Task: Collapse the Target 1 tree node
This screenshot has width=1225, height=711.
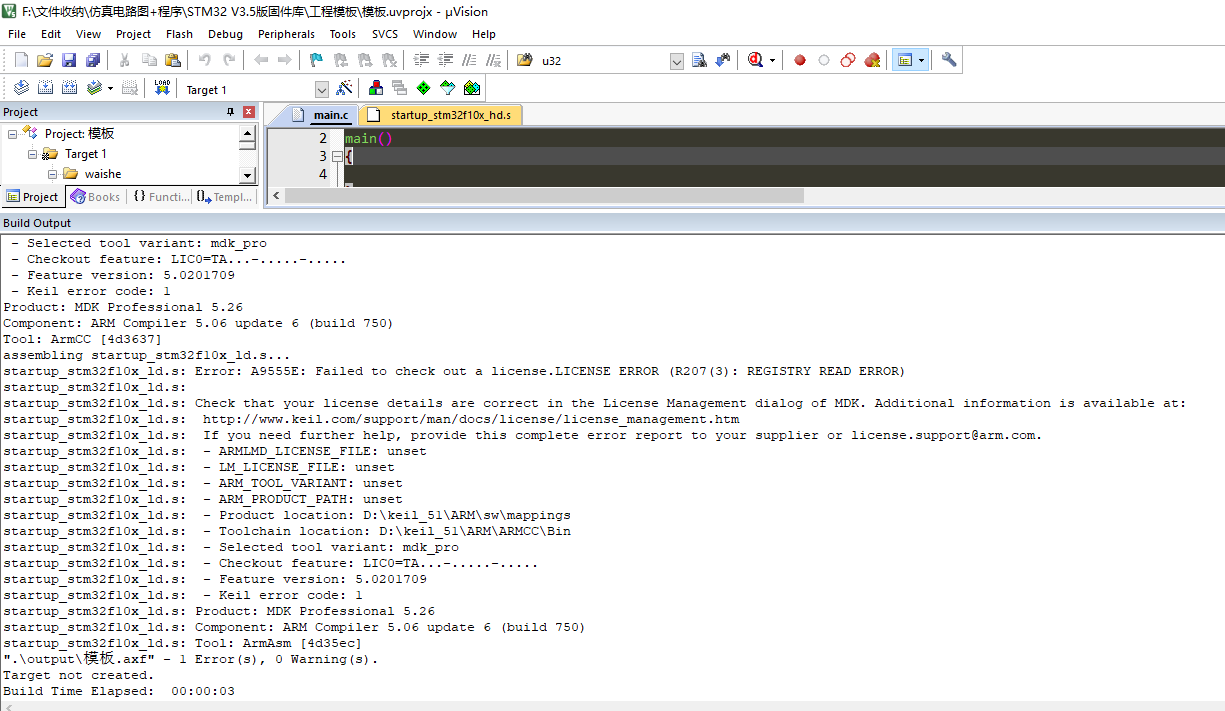Action: coord(32,154)
